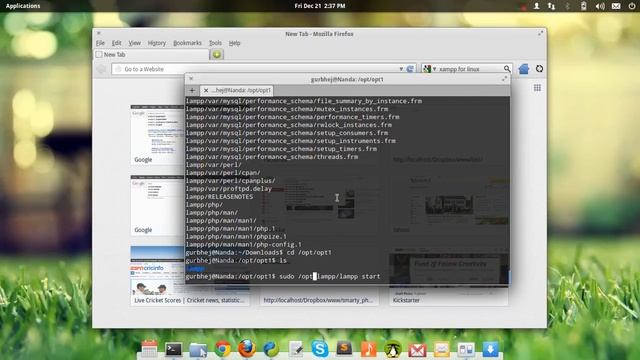The height and width of the screenshot is (360, 640).
Task: Open the search engine selector dropdown
Action: point(429,69)
